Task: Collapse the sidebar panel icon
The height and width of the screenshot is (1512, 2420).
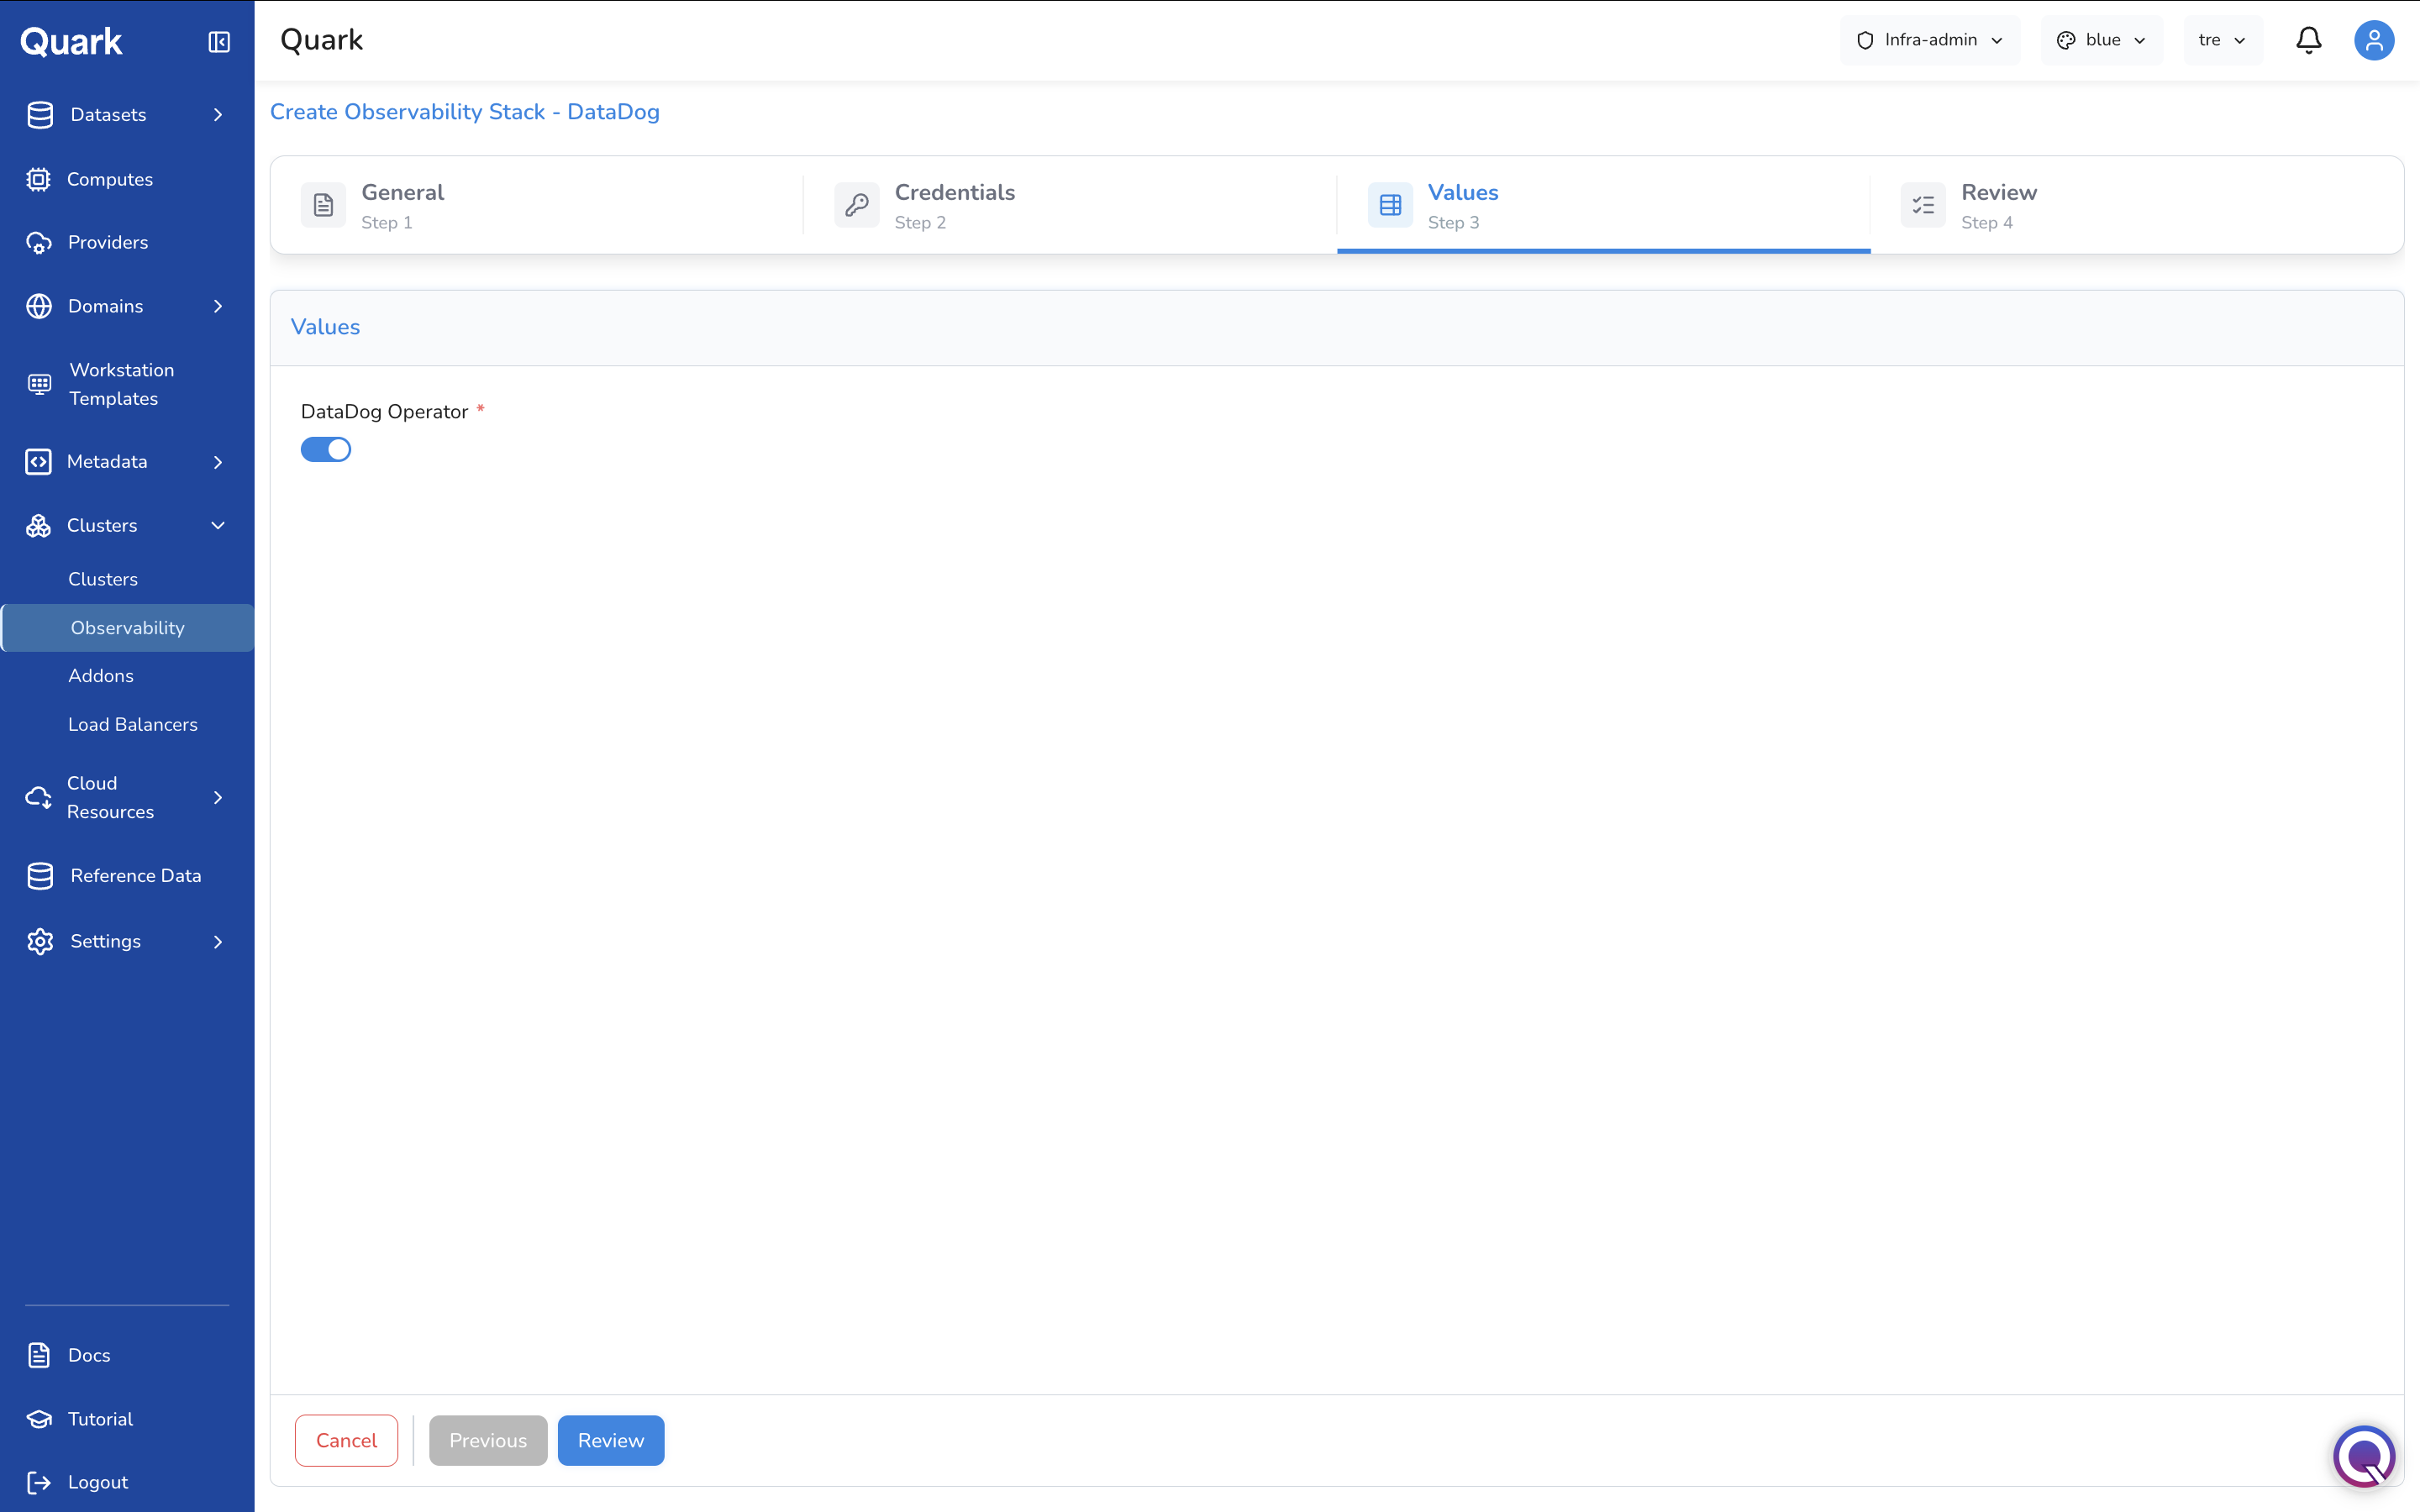Action: (219, 42)
